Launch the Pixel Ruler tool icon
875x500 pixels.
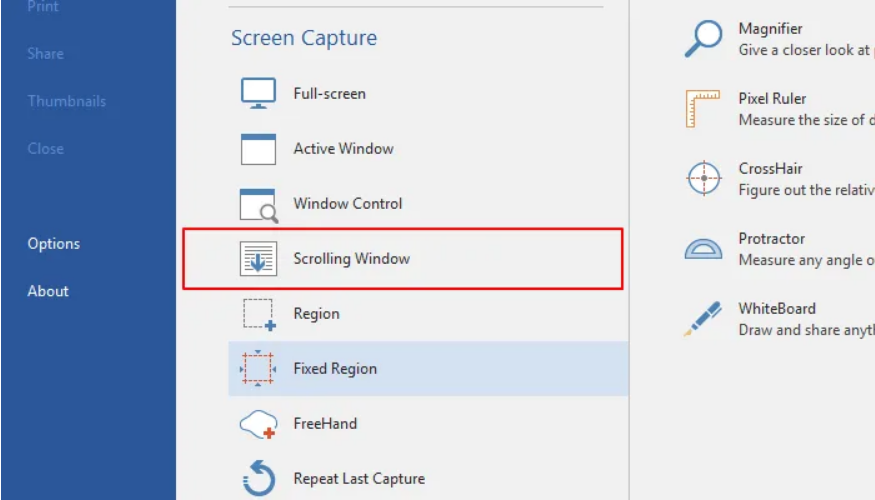[703, 109]
